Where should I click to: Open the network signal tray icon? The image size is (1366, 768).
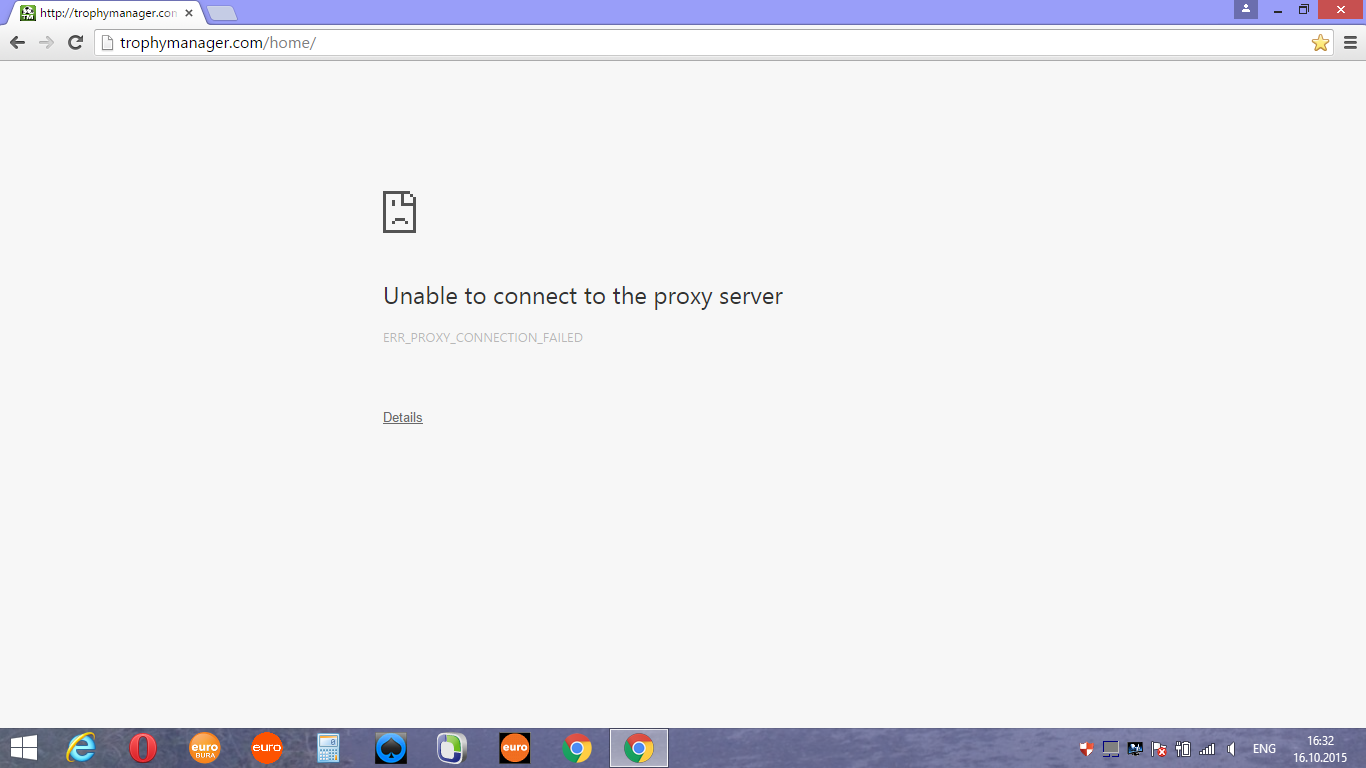click(x=1207, y=748)
